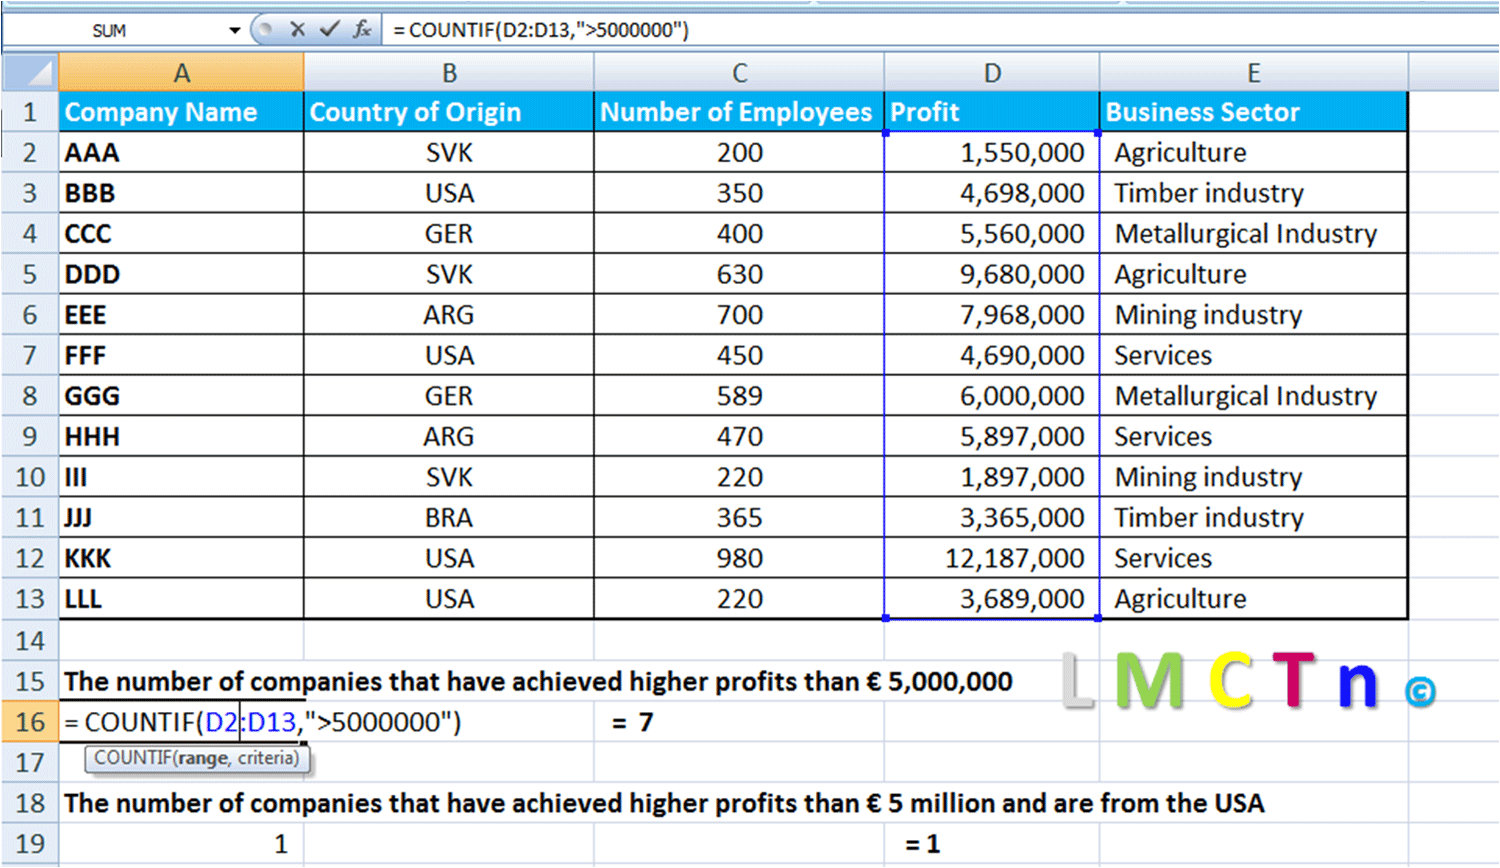
Task: Click the profit value 6,000,000
Action: click(992, 396)
